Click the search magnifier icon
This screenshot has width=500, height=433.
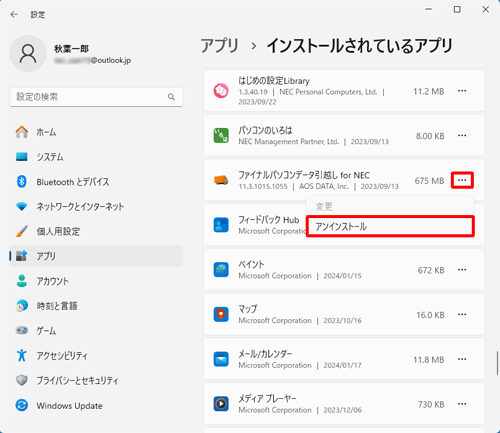coord(171,97)
